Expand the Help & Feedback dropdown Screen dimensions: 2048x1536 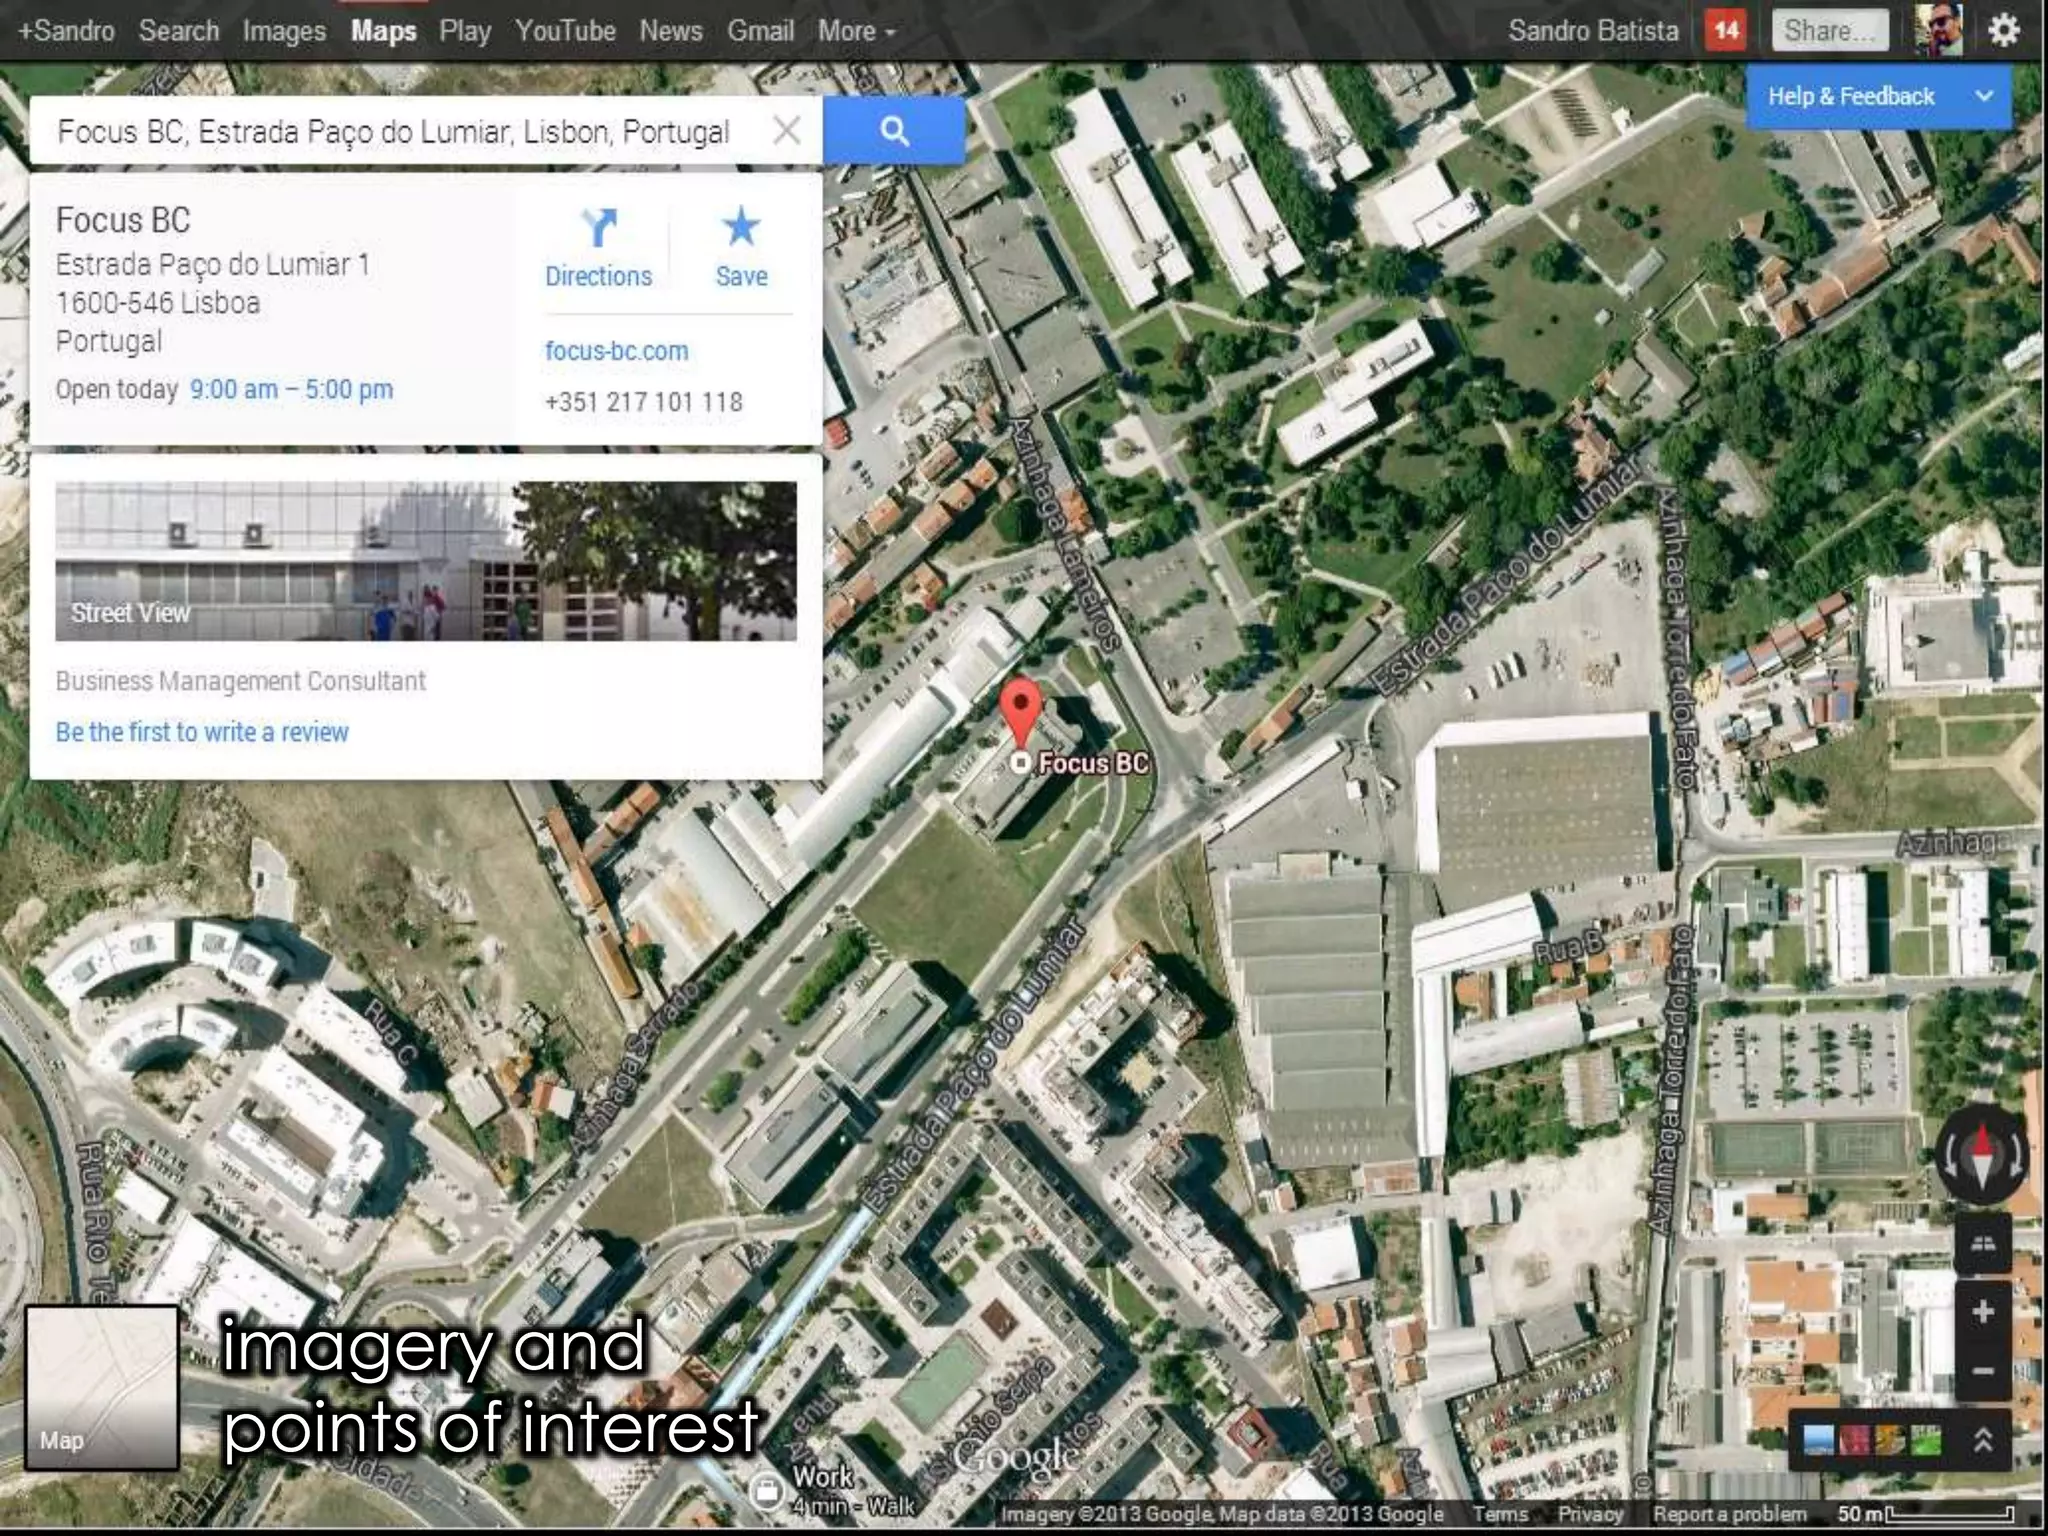pos(1878,96)
